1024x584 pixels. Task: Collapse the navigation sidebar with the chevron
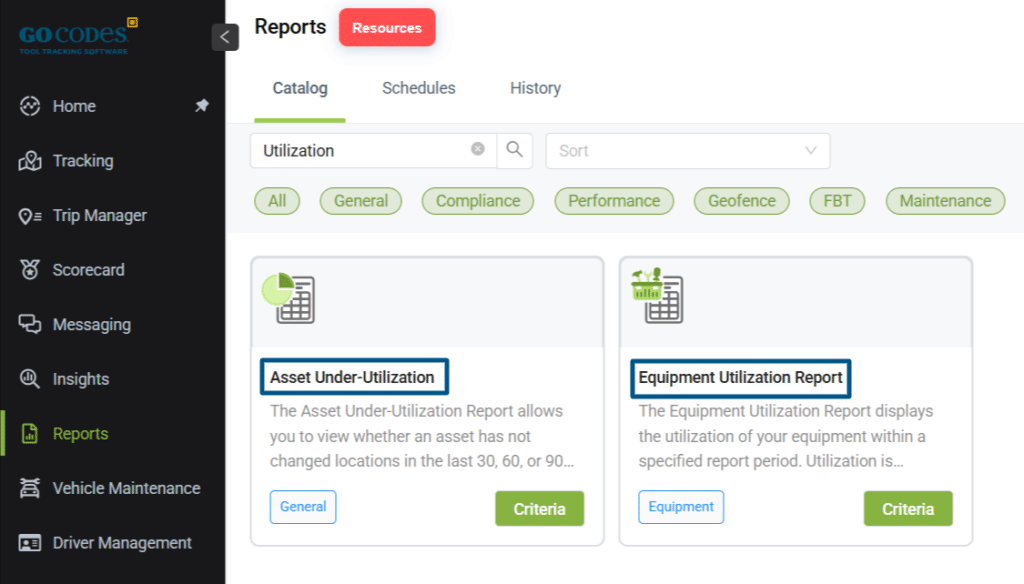[x=225, y=37]
